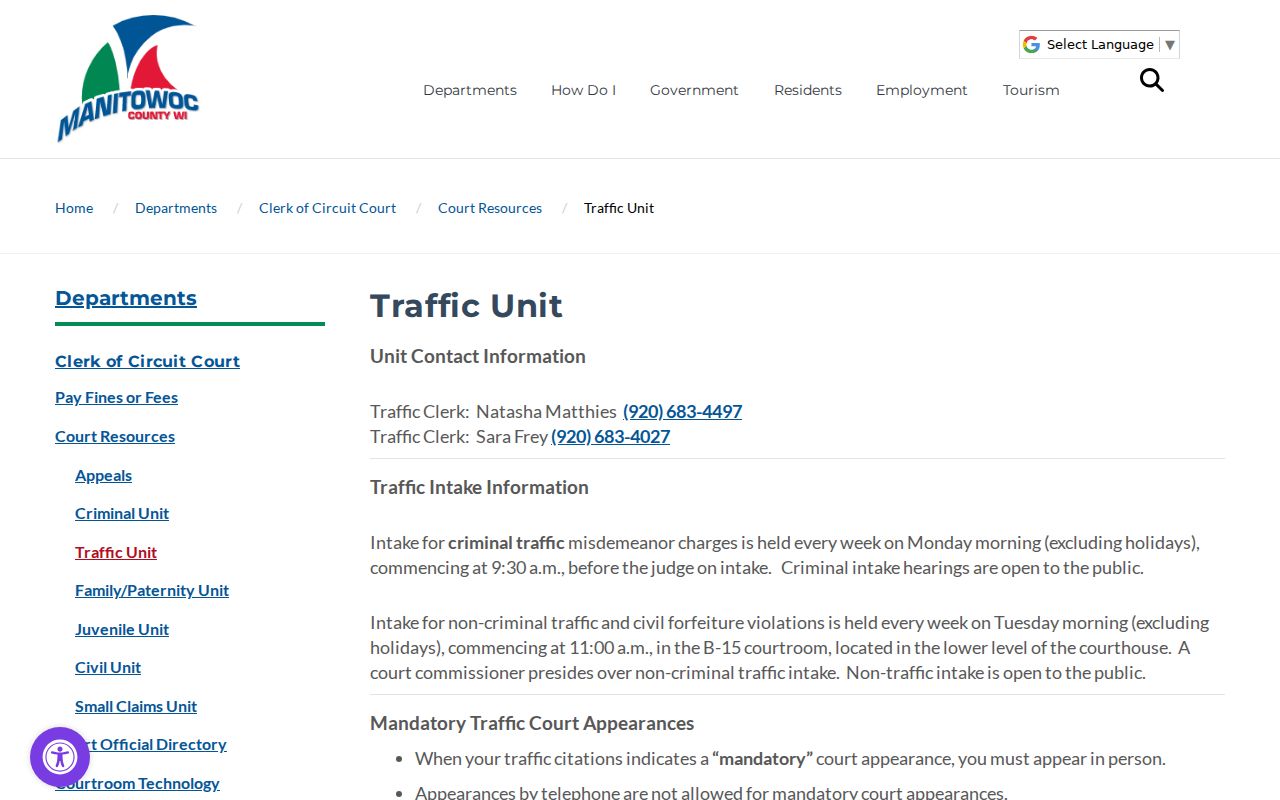Viewport: 1280px width, 800px height.
Task: Click the Manitowoc County logo
Action: point(128,78)
